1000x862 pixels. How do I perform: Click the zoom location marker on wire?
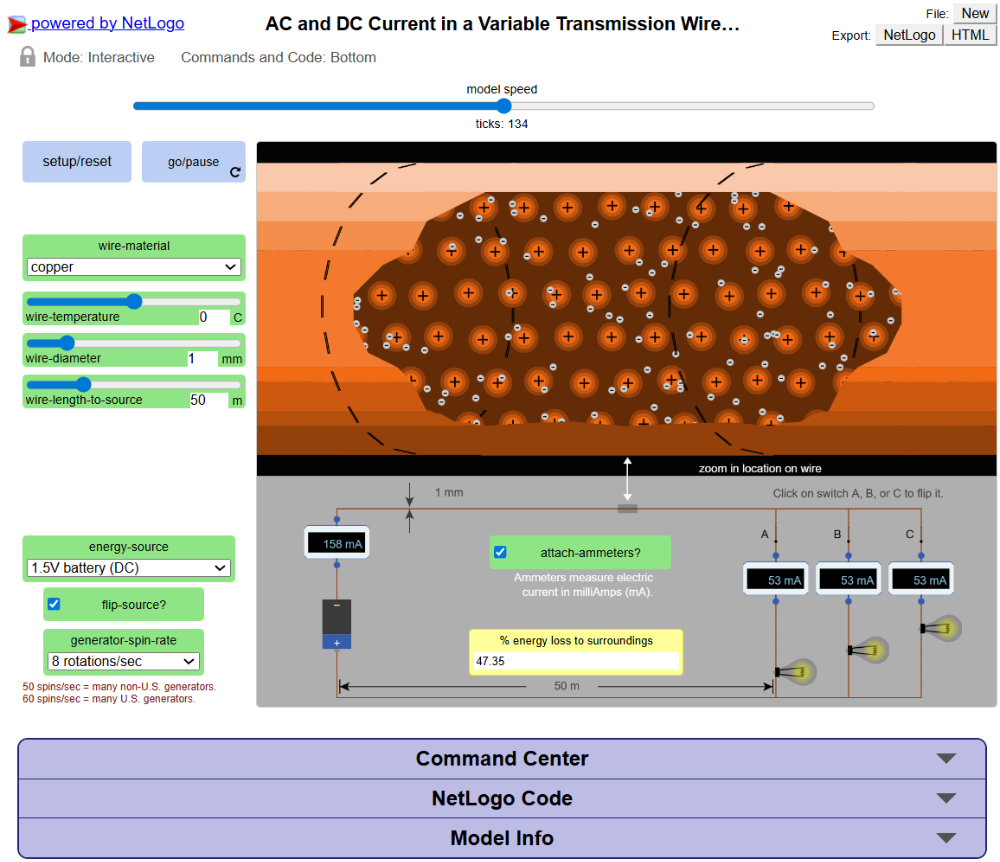(628, 508)
